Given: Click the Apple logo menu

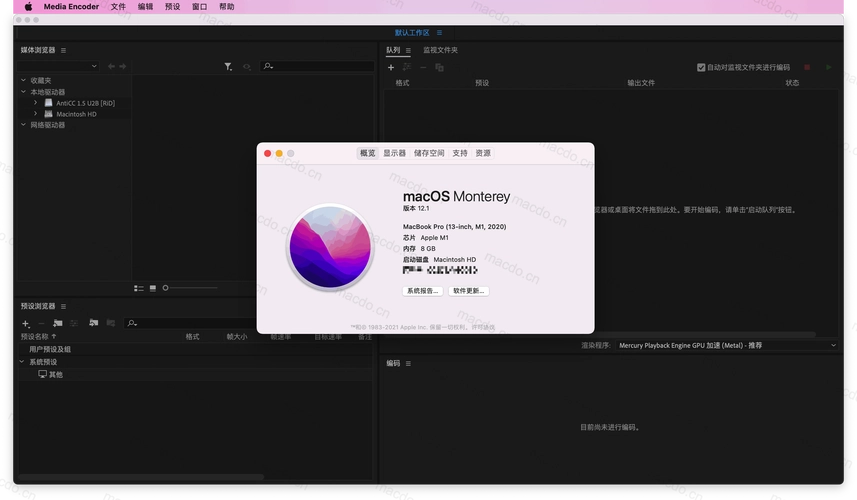Looking at the screenshot, I should 28,7.
